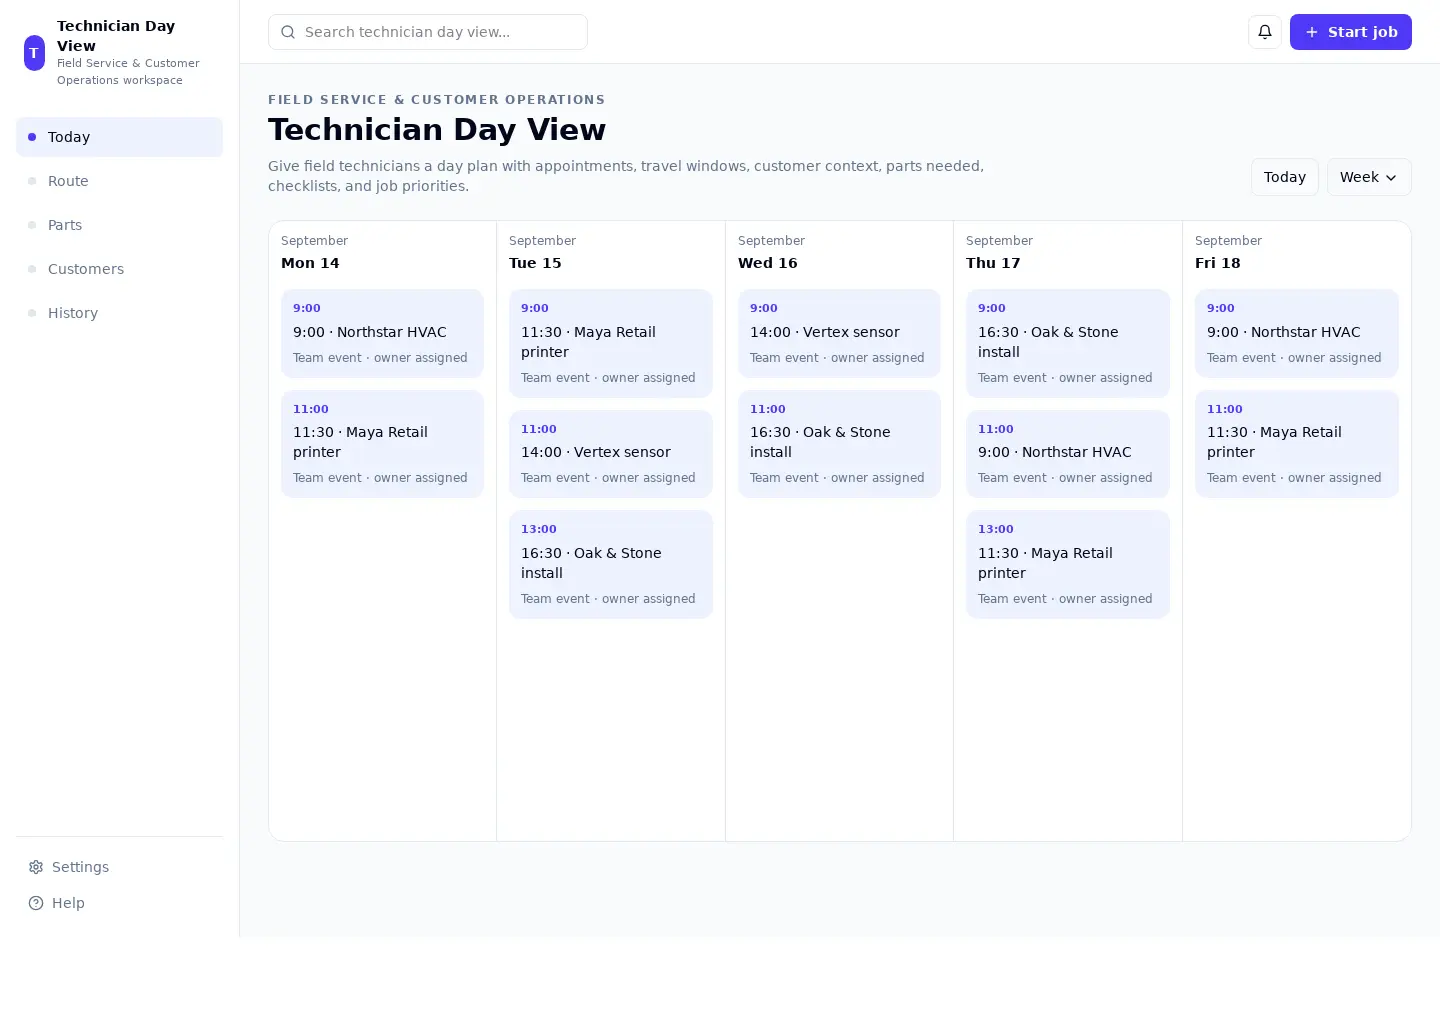Screen dimensions: 1440x1024
Task: Open Monday's 9:00 Northstar HVAC event
Action: pos(382,333)
